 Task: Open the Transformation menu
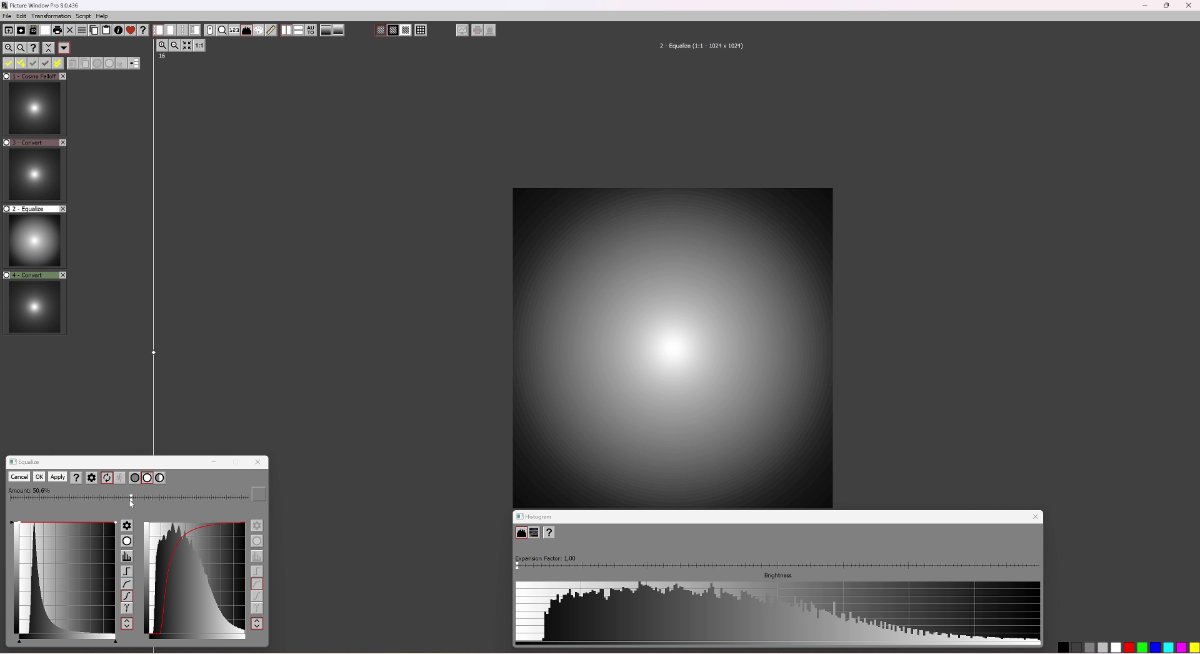(51, 16)
